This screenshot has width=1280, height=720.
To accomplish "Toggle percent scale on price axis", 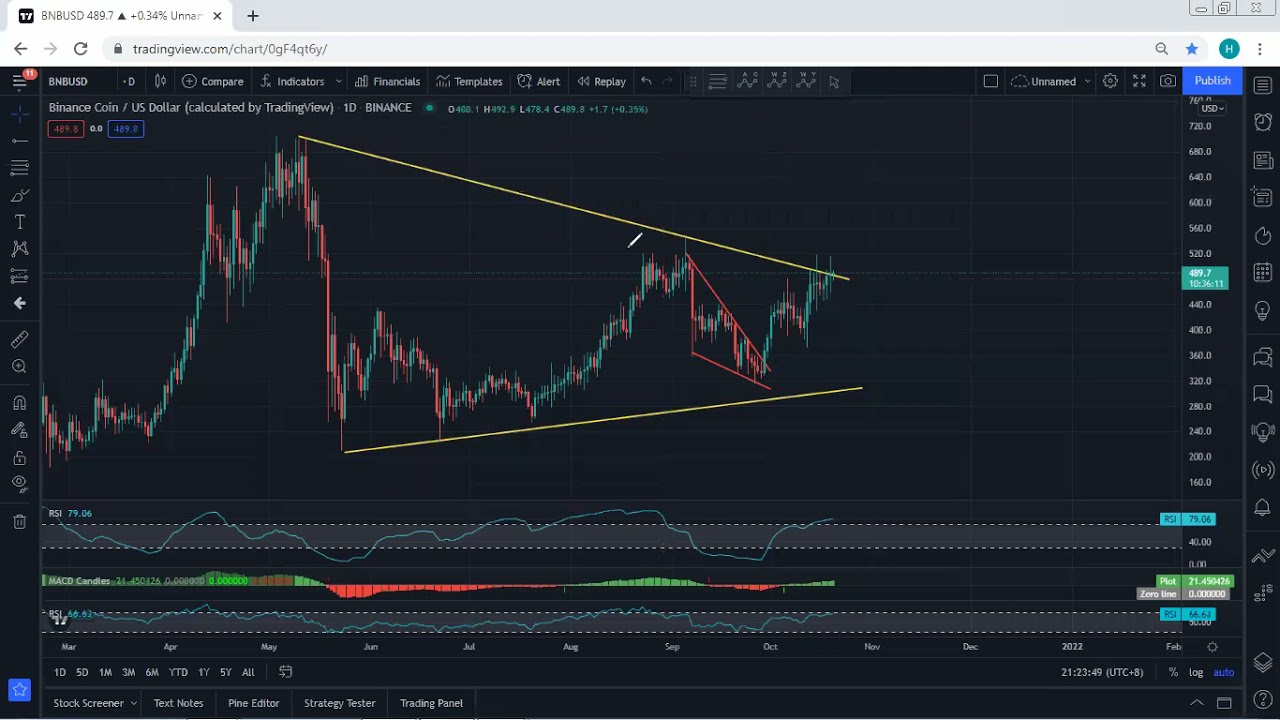I will click(x=1173, y=672).
